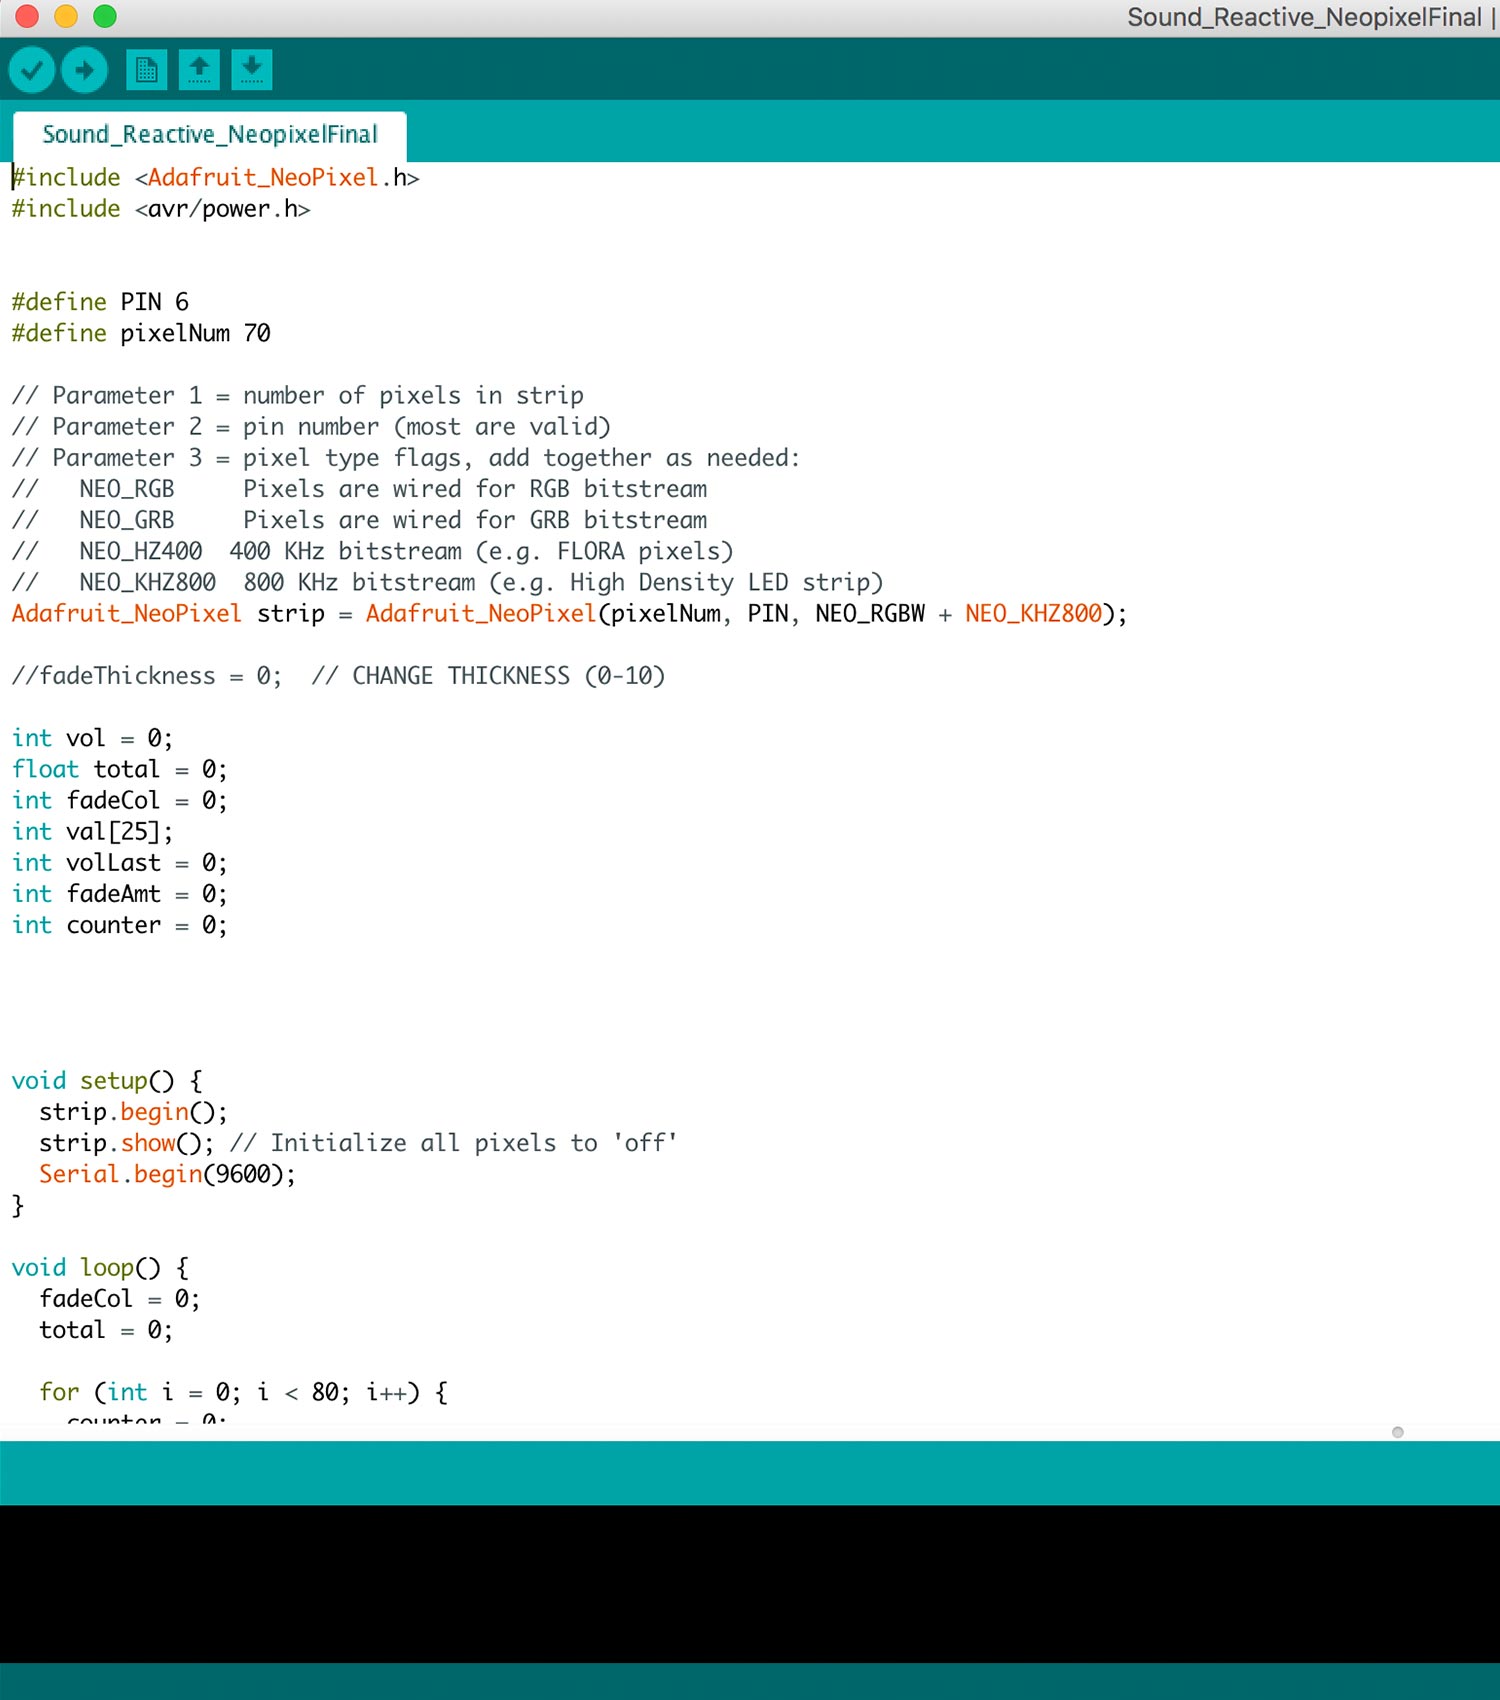Click the window title Sound_Reactive_NeopixelFinal
This screenshot has width=1500, height=1700.
[x=1304, y=17]
